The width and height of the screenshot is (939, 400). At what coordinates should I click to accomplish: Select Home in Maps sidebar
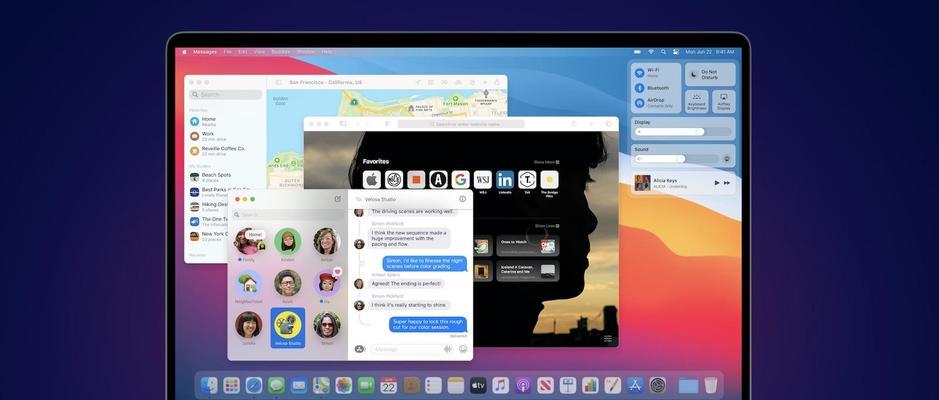coord(226,121)
